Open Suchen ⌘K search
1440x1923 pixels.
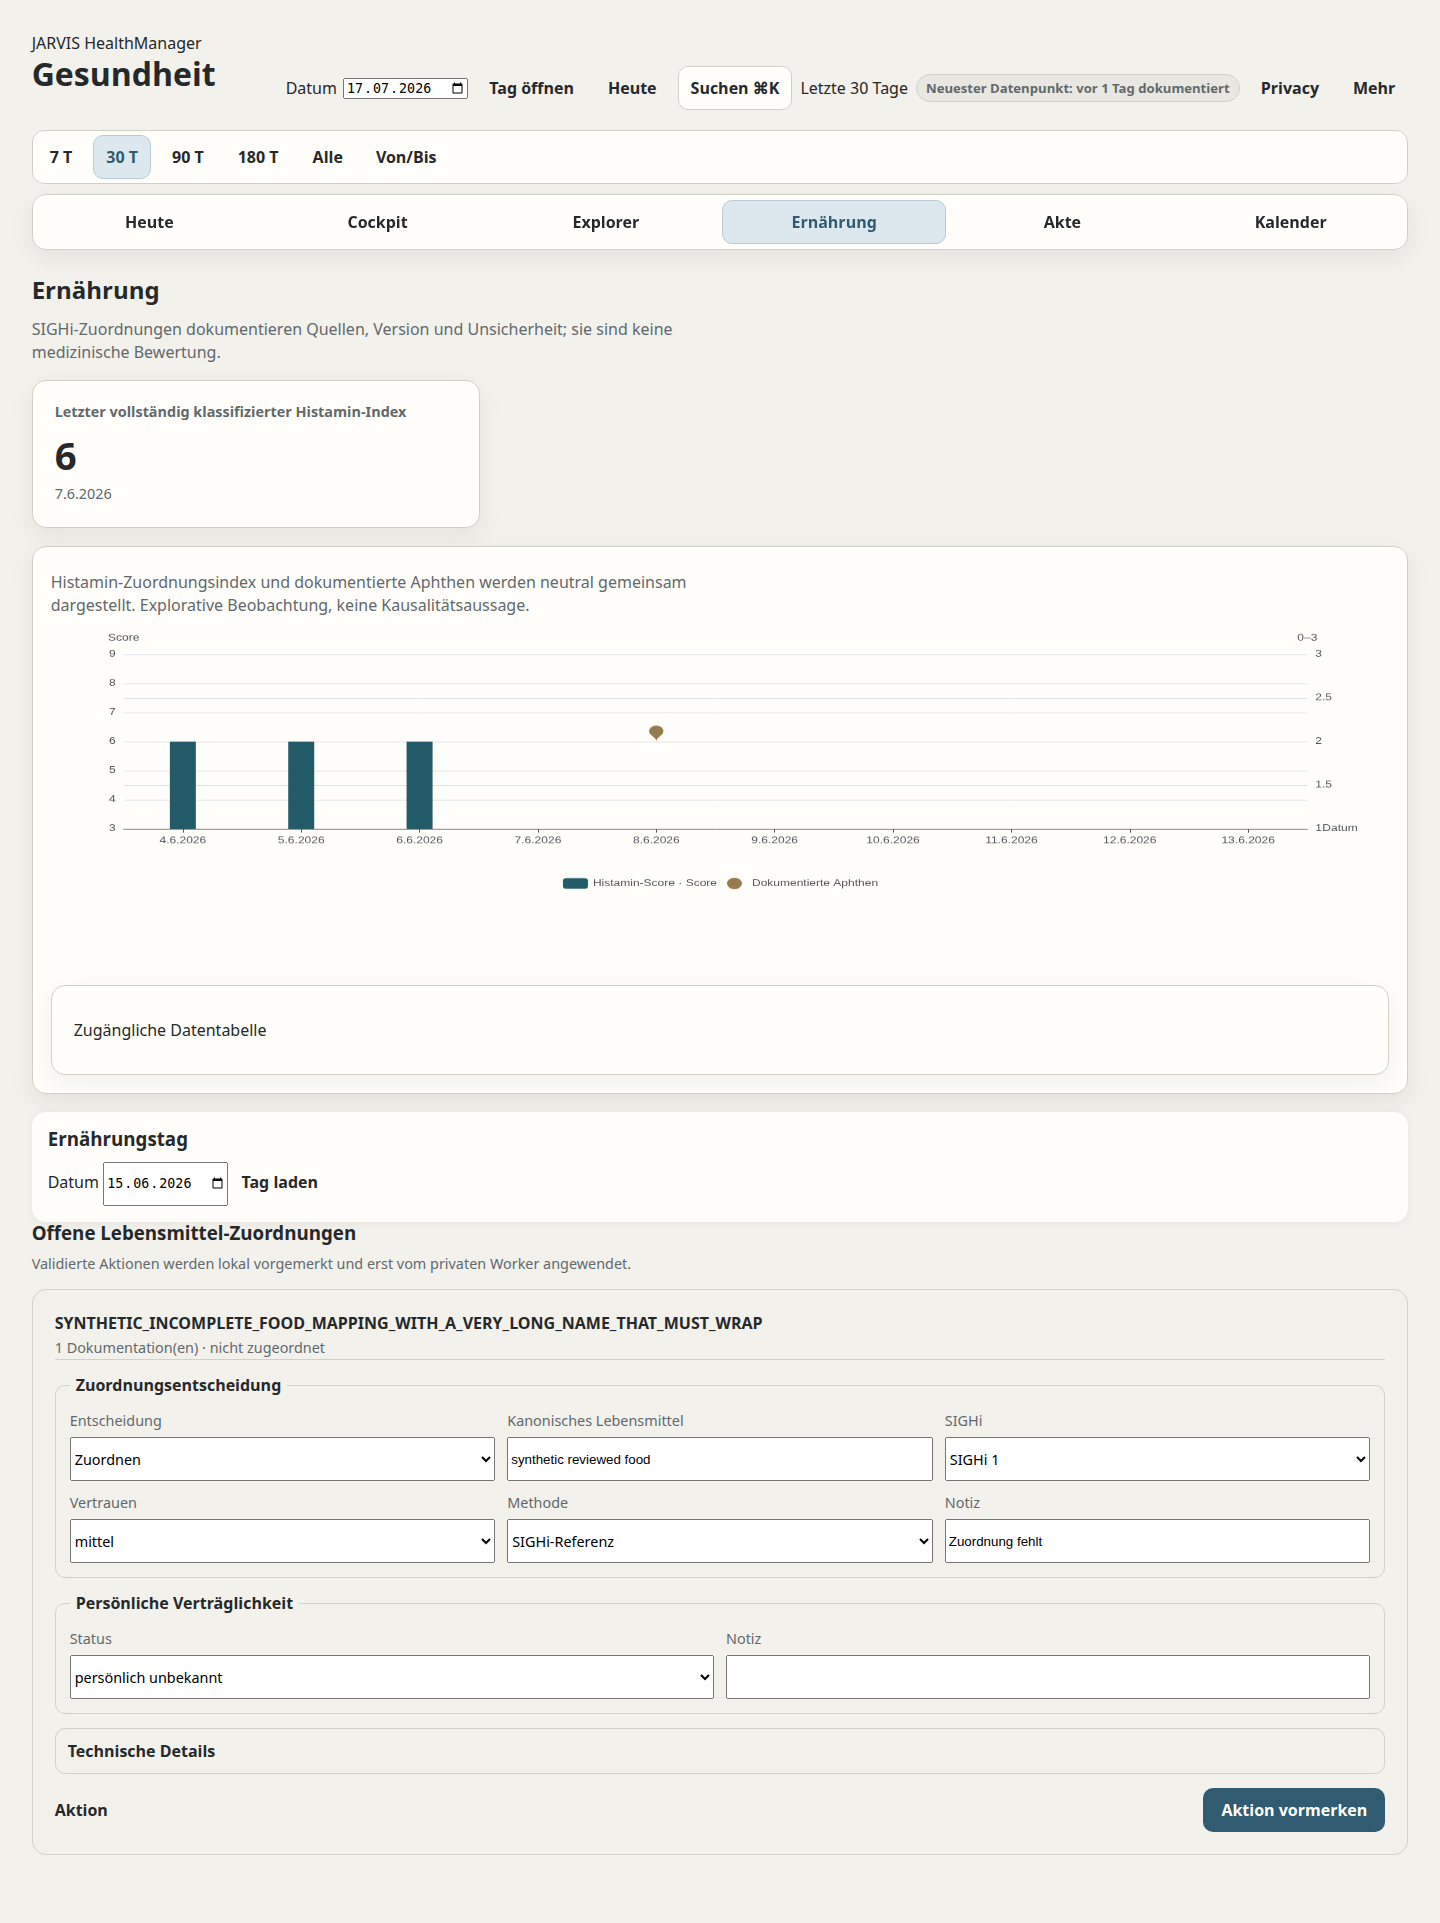(x=734, y=88)
